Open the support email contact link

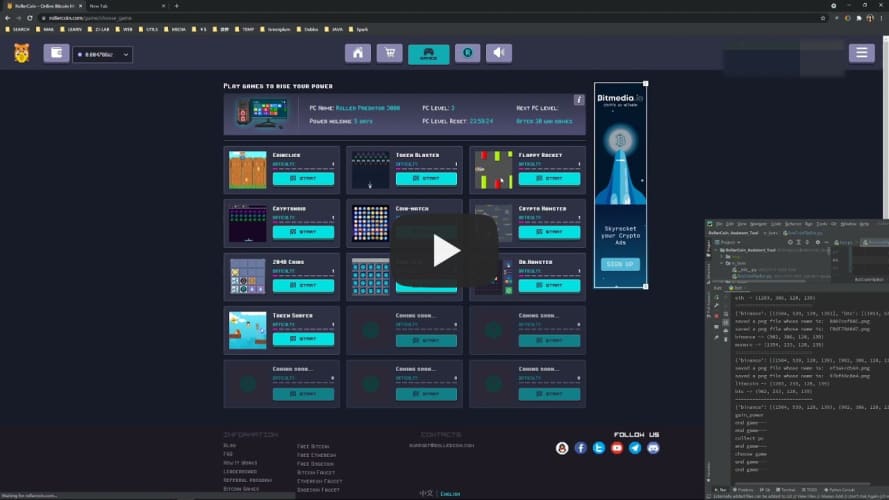(442, 446)
